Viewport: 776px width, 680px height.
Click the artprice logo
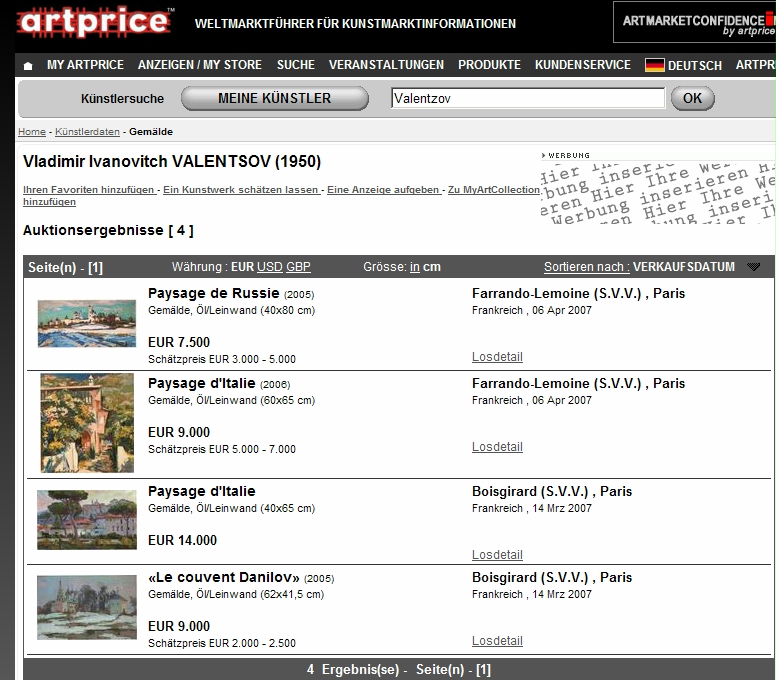point(95,22)
